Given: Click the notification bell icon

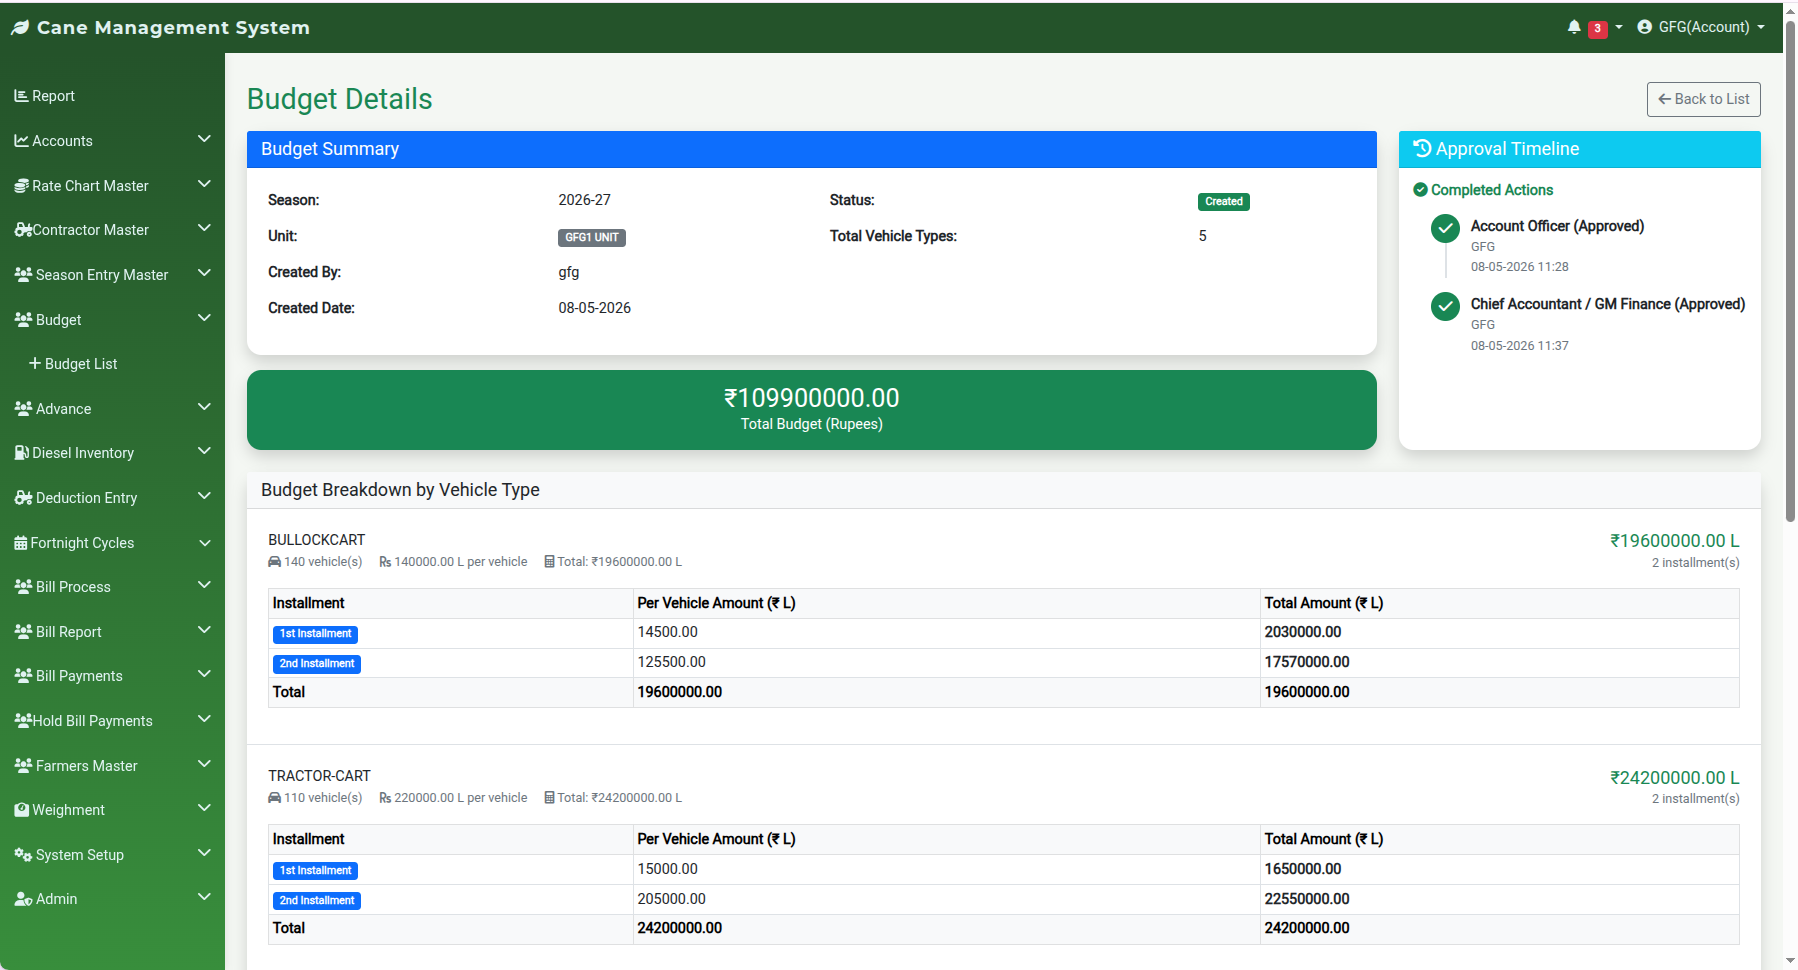Looking at the screenshot, I should point(1574,27).
